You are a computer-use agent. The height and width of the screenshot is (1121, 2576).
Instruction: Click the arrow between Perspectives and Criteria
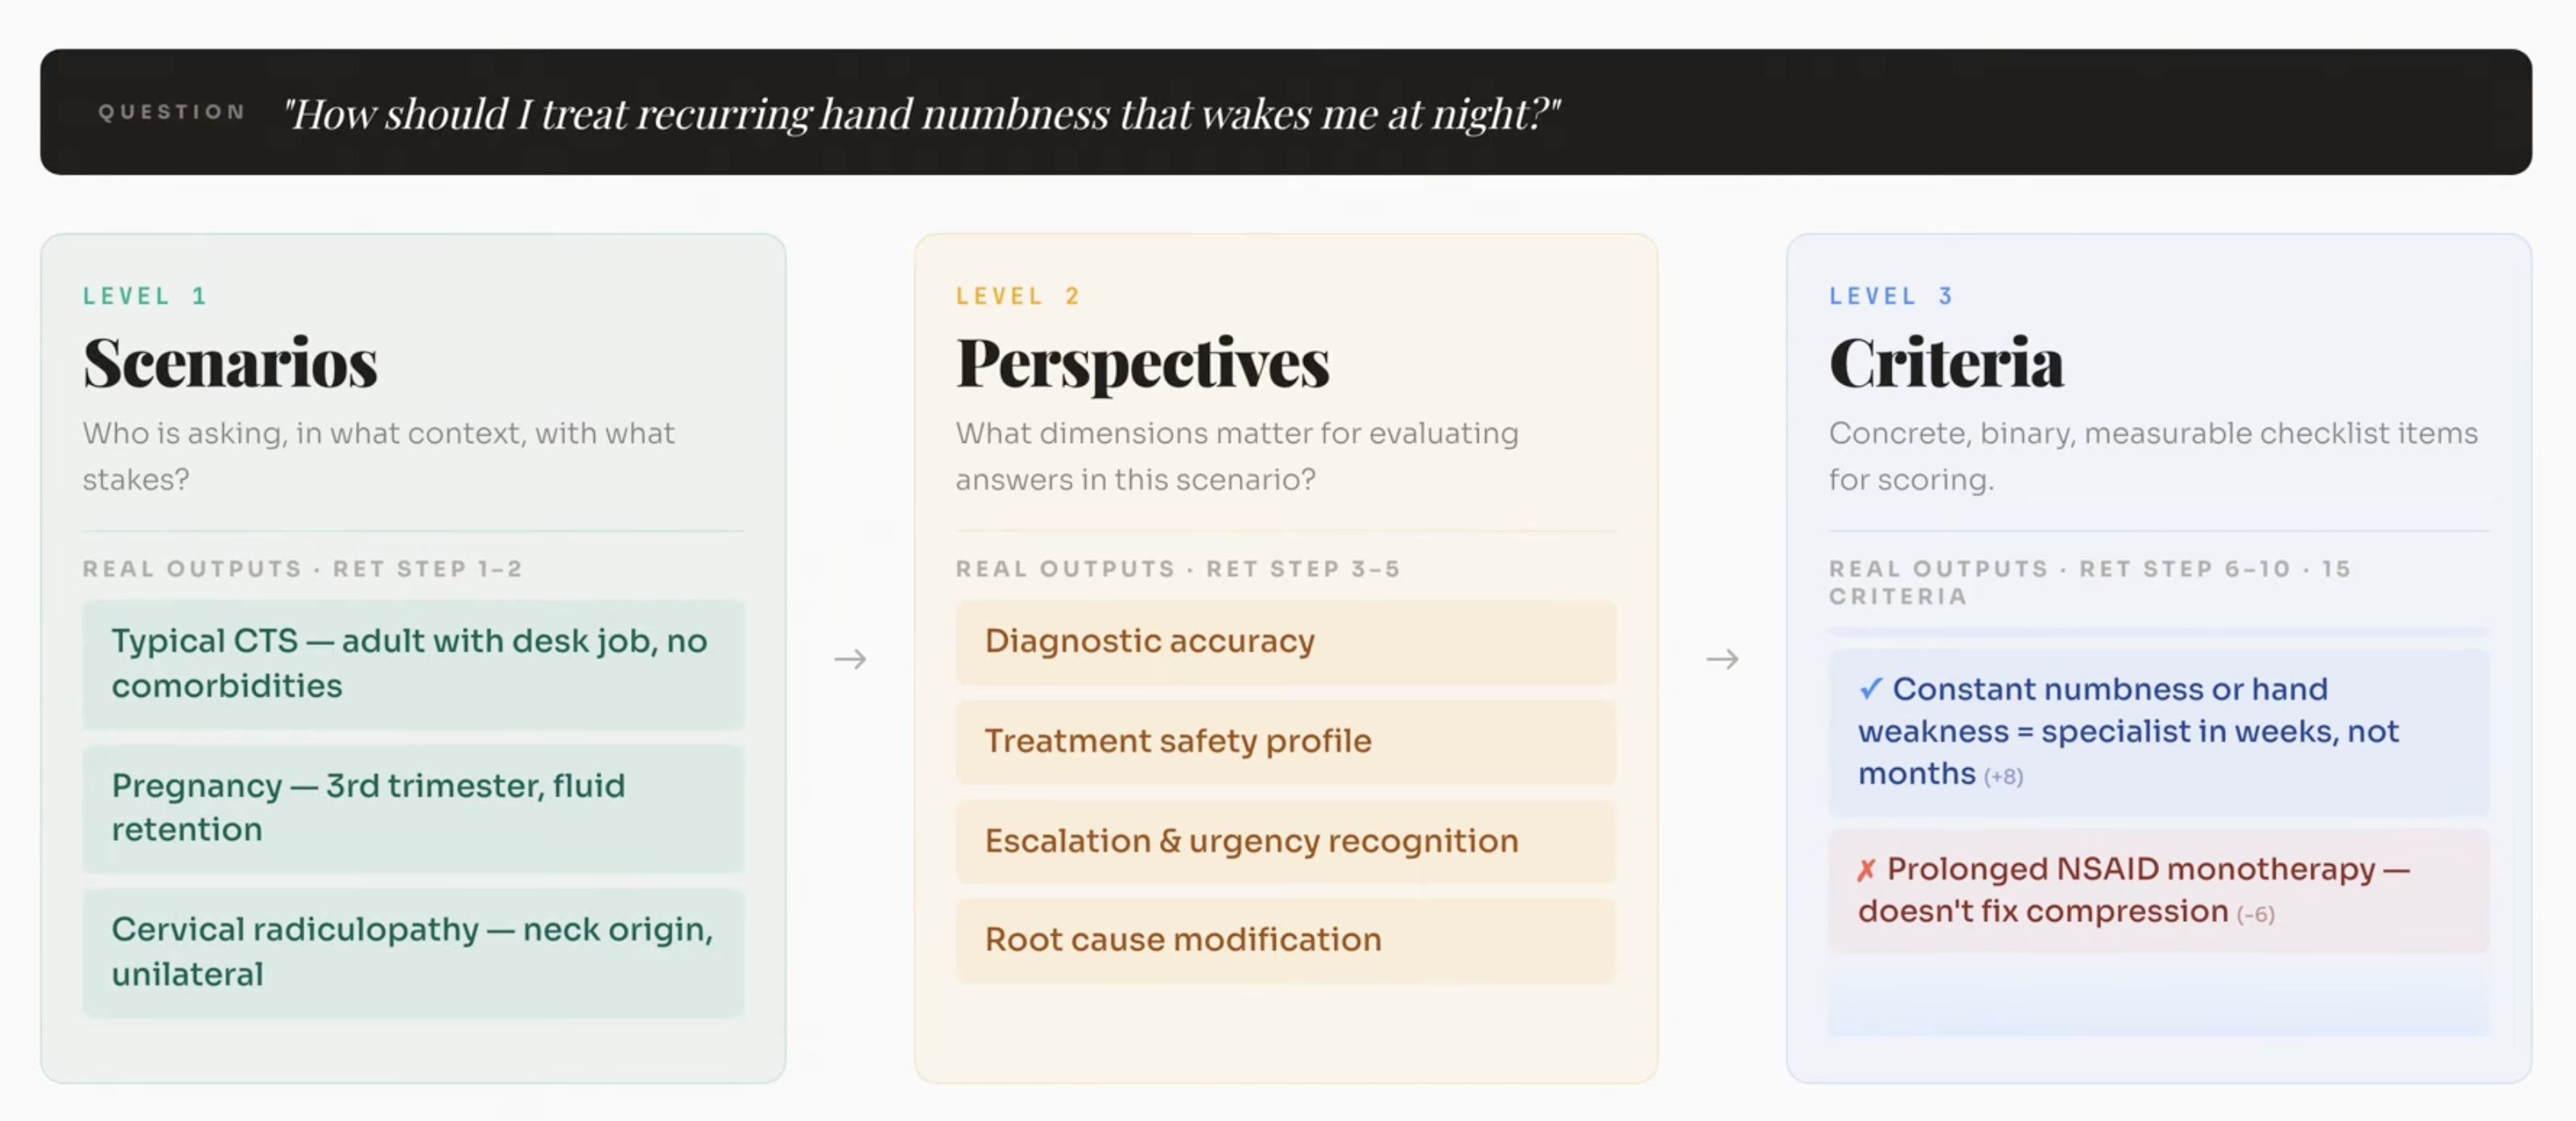coord(1722,659)
